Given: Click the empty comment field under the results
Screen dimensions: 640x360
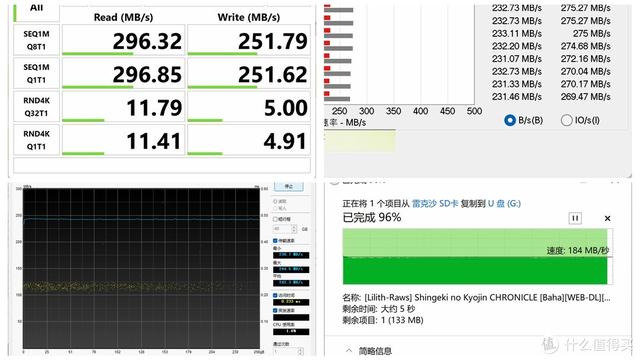Looking at the screenshot, I should click(x=162, y=165).
